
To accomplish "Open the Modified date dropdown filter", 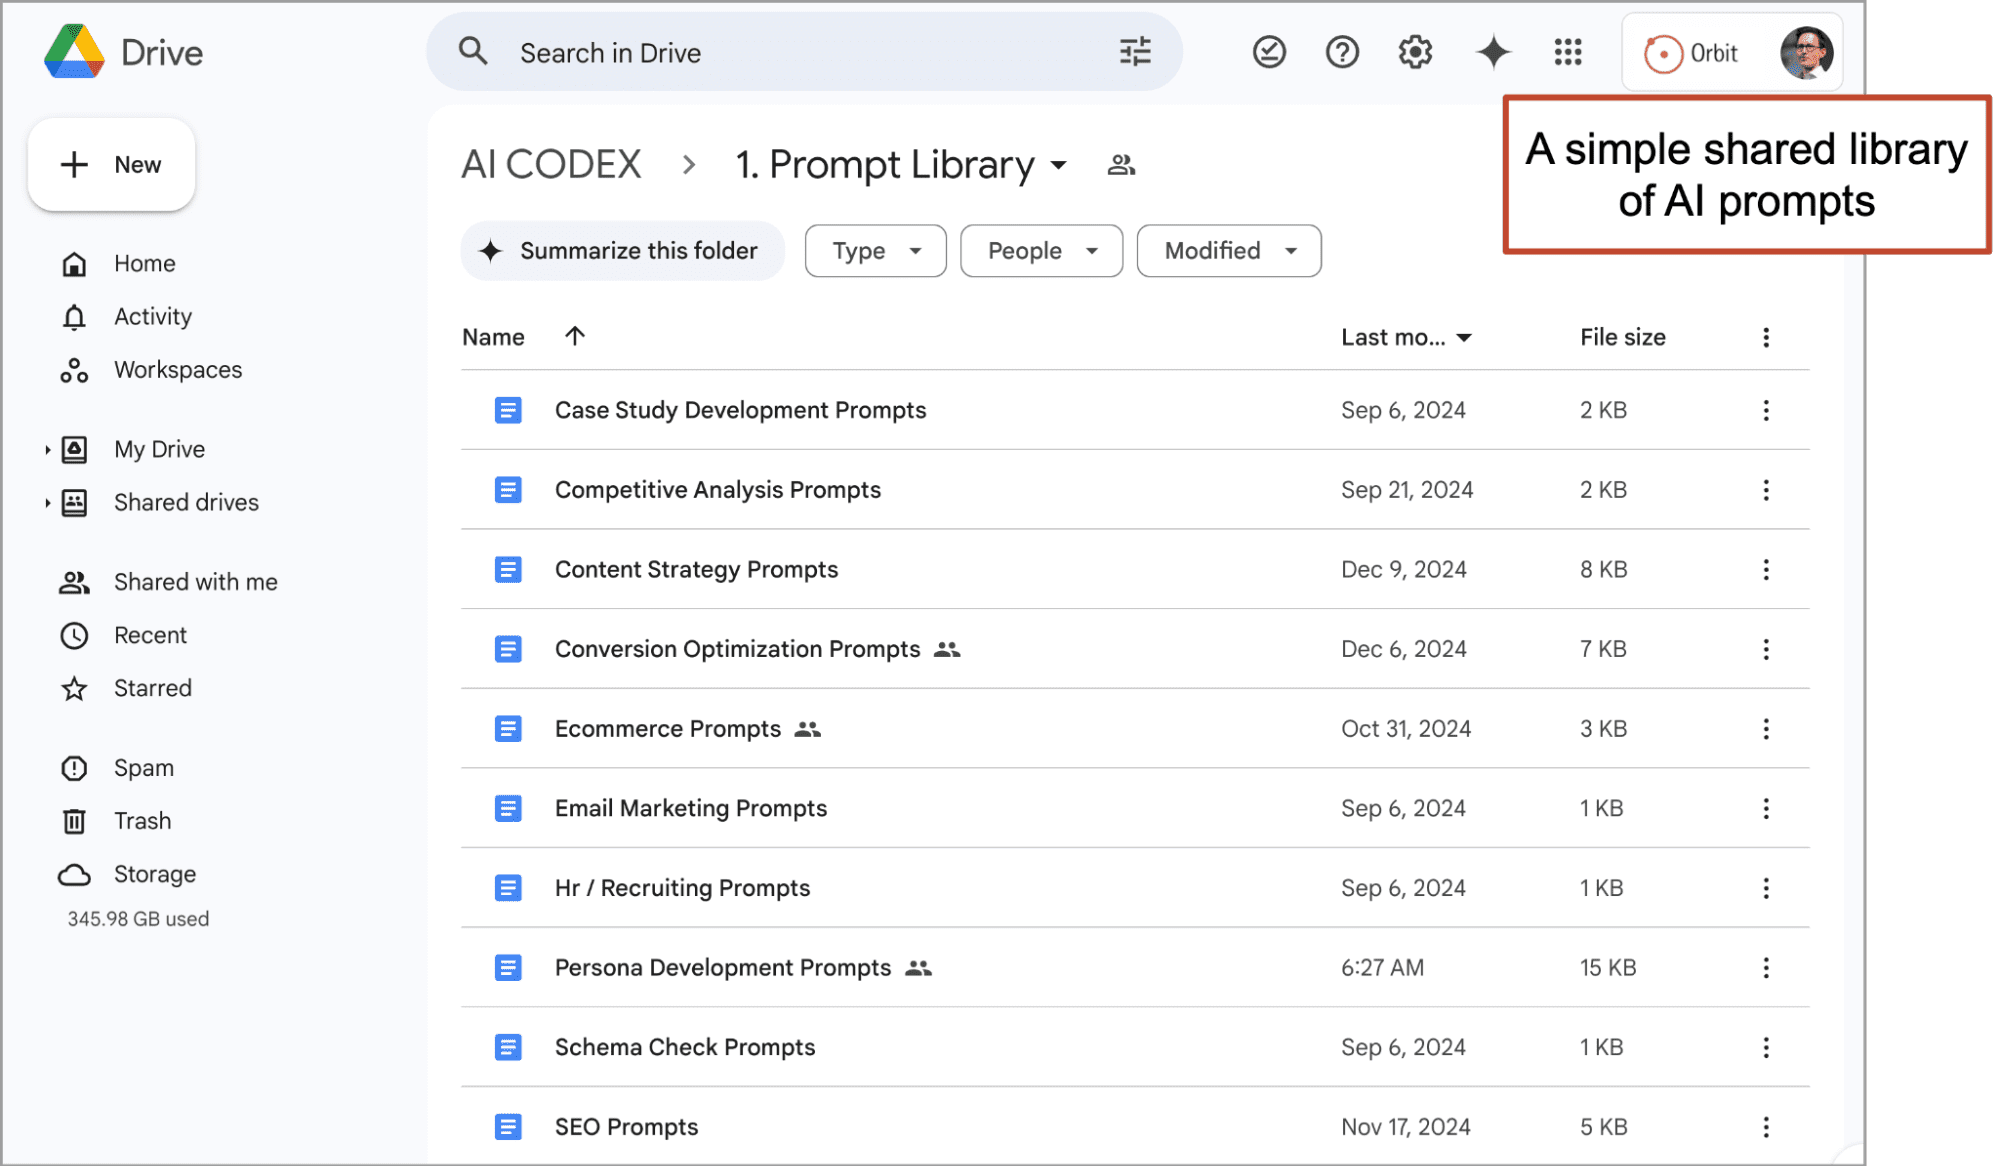I will pos(1228,250).
